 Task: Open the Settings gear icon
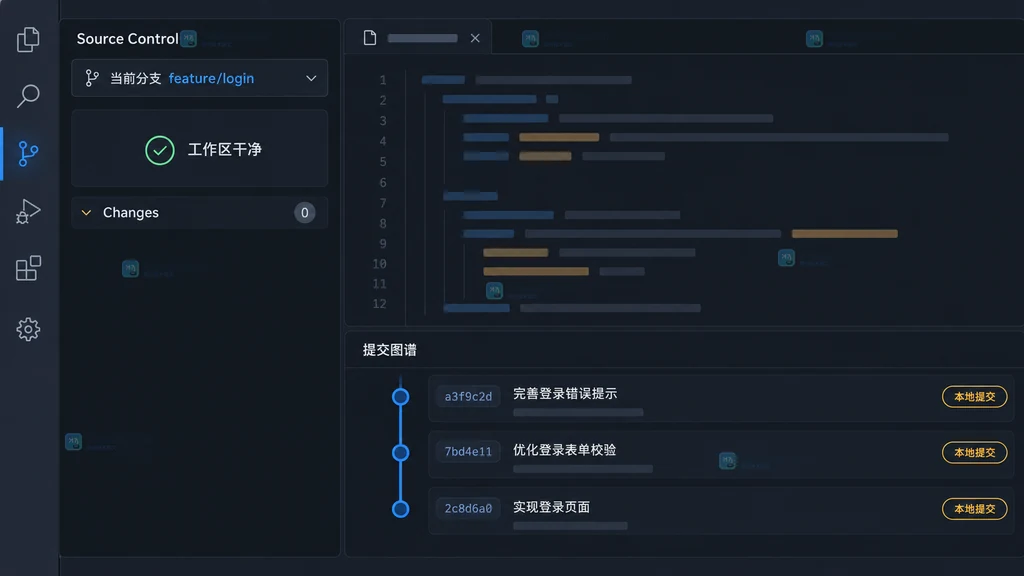(28, 329)
